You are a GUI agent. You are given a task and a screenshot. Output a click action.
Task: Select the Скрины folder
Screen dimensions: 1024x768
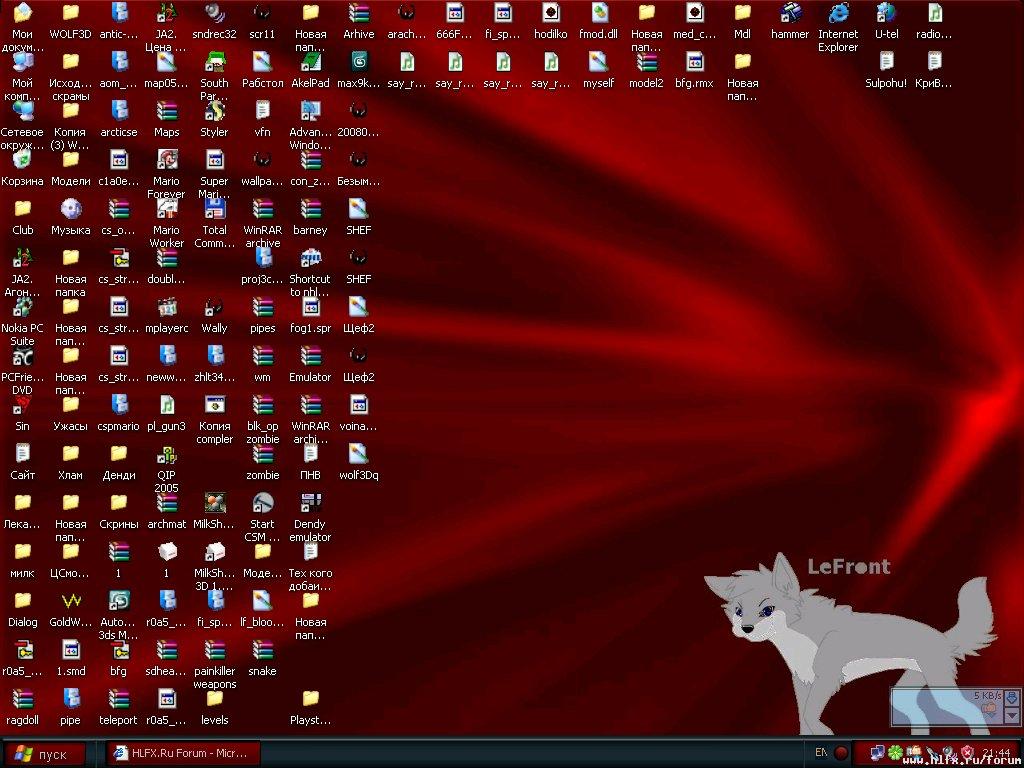(118, 503)
